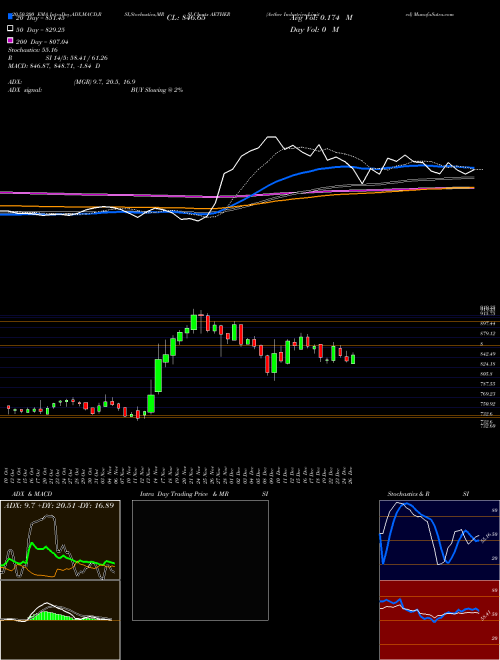Click the 897.44 price axis label
This screenshot has width=500, height=660.
487,323
